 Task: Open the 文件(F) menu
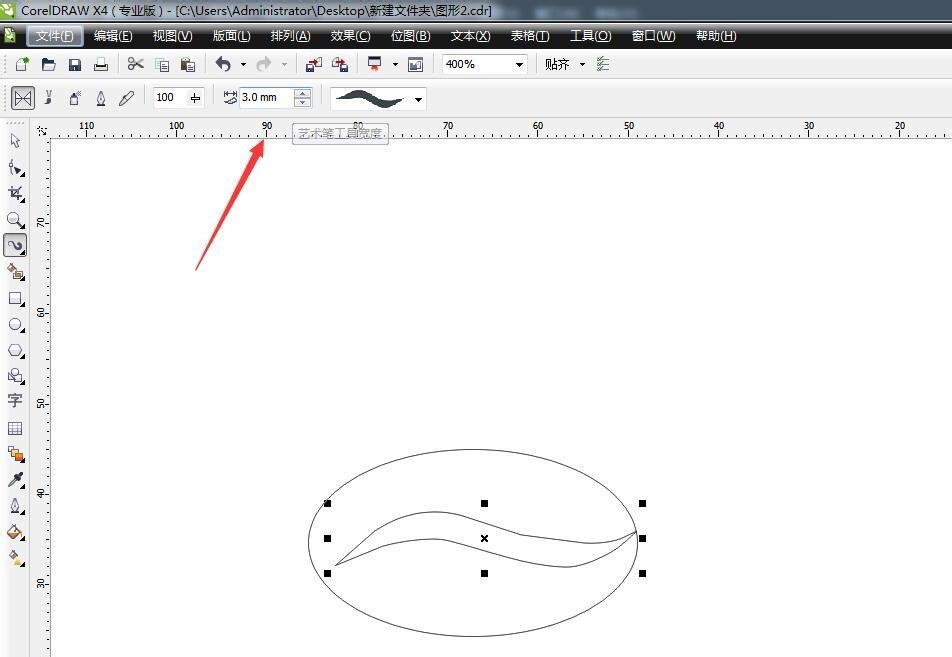click(55, 36)
